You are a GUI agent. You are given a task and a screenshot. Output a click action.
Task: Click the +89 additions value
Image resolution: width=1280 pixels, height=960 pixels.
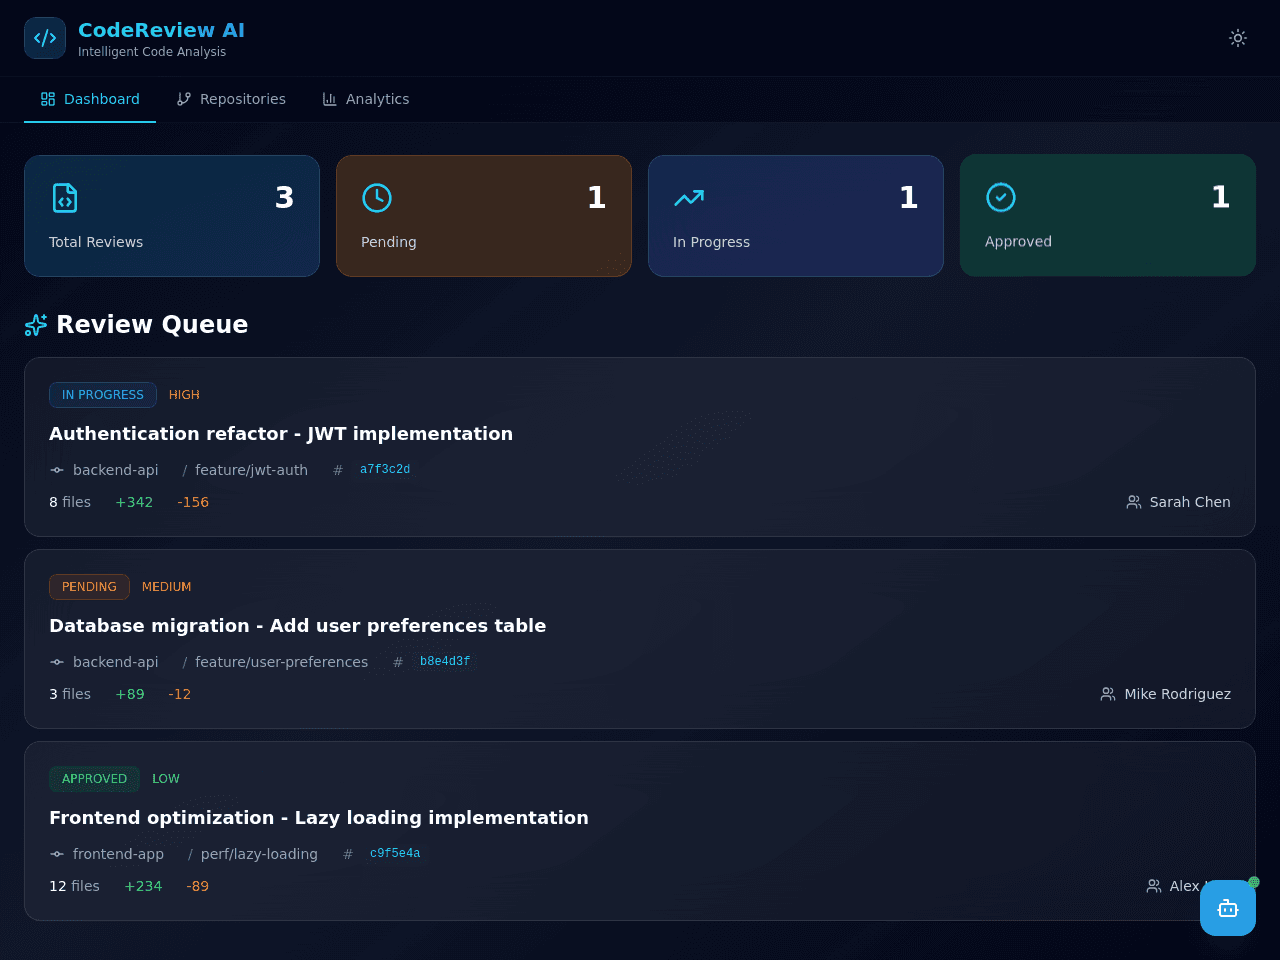click(x=130, y=694)
